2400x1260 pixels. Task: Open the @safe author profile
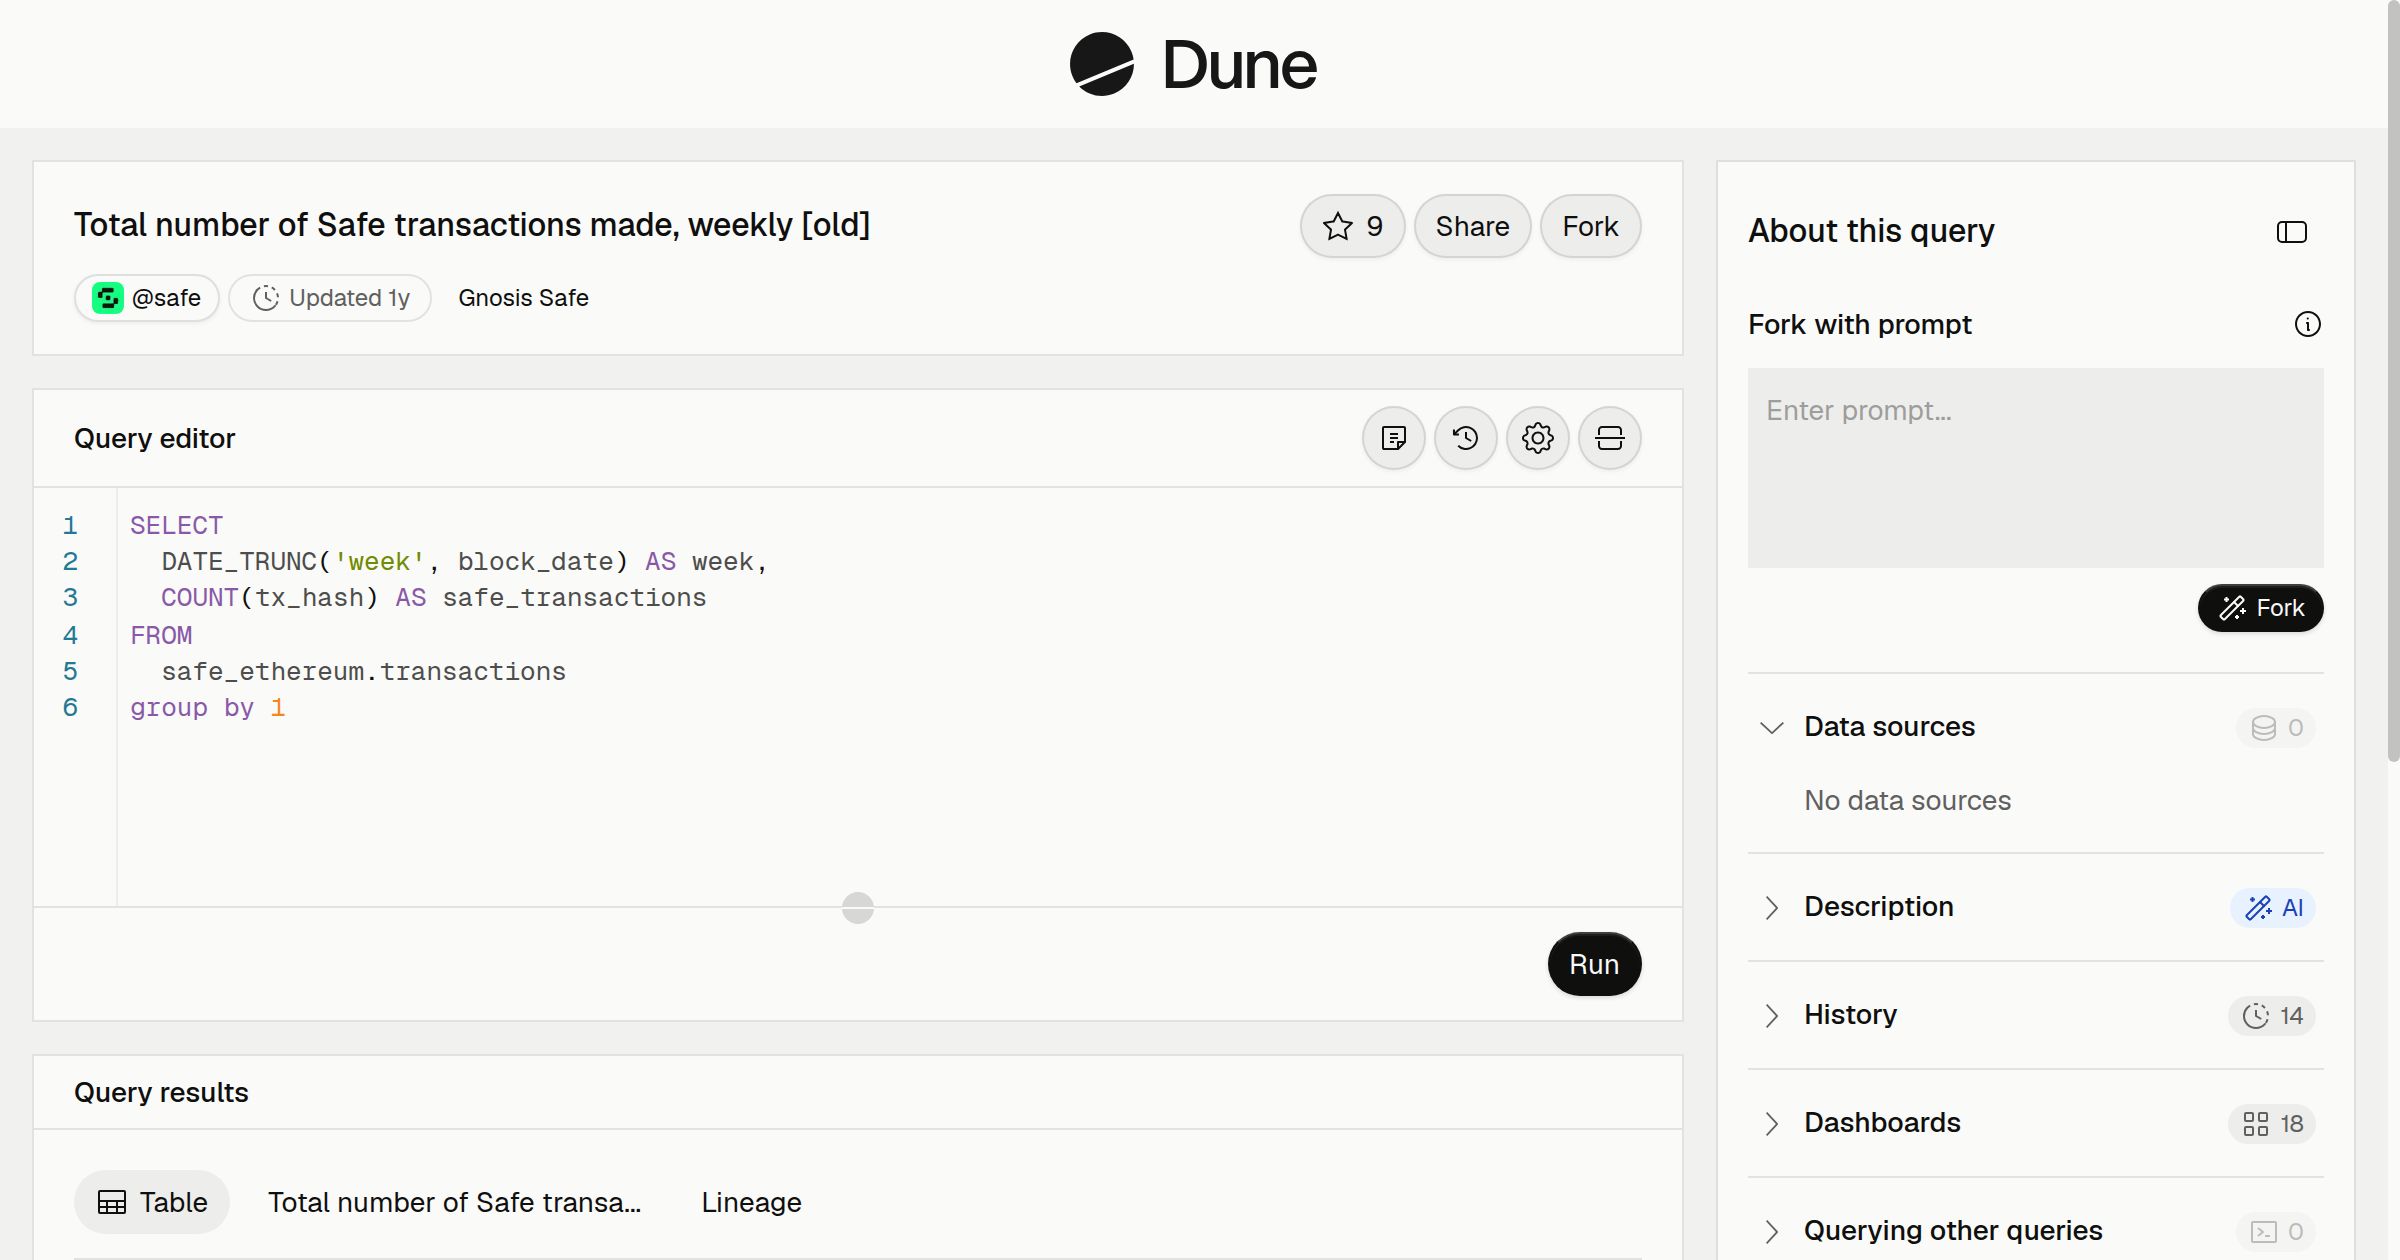tap(147, 298)
